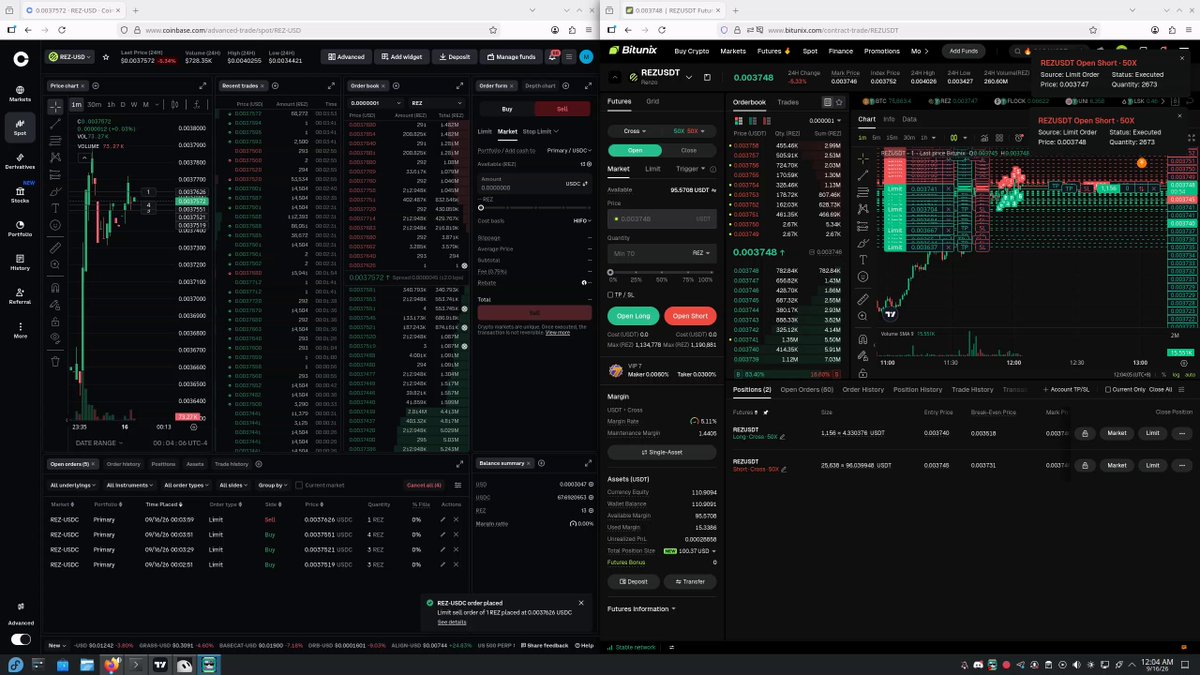Screen dimensions: 1200x675
Task: Open See details link in order placed toast
Action: coord(452,622)
